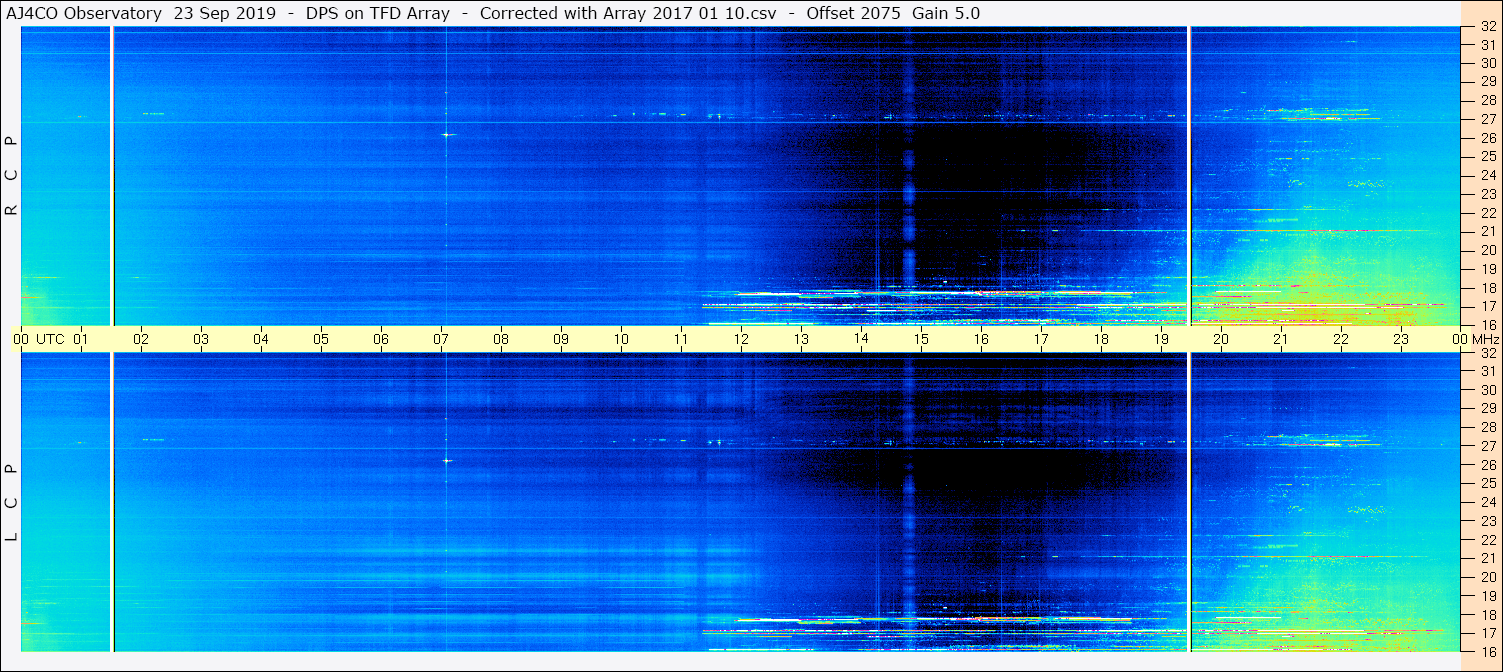Click the MHz unit label
The image size is (1503, 672).
(1481, 340)
